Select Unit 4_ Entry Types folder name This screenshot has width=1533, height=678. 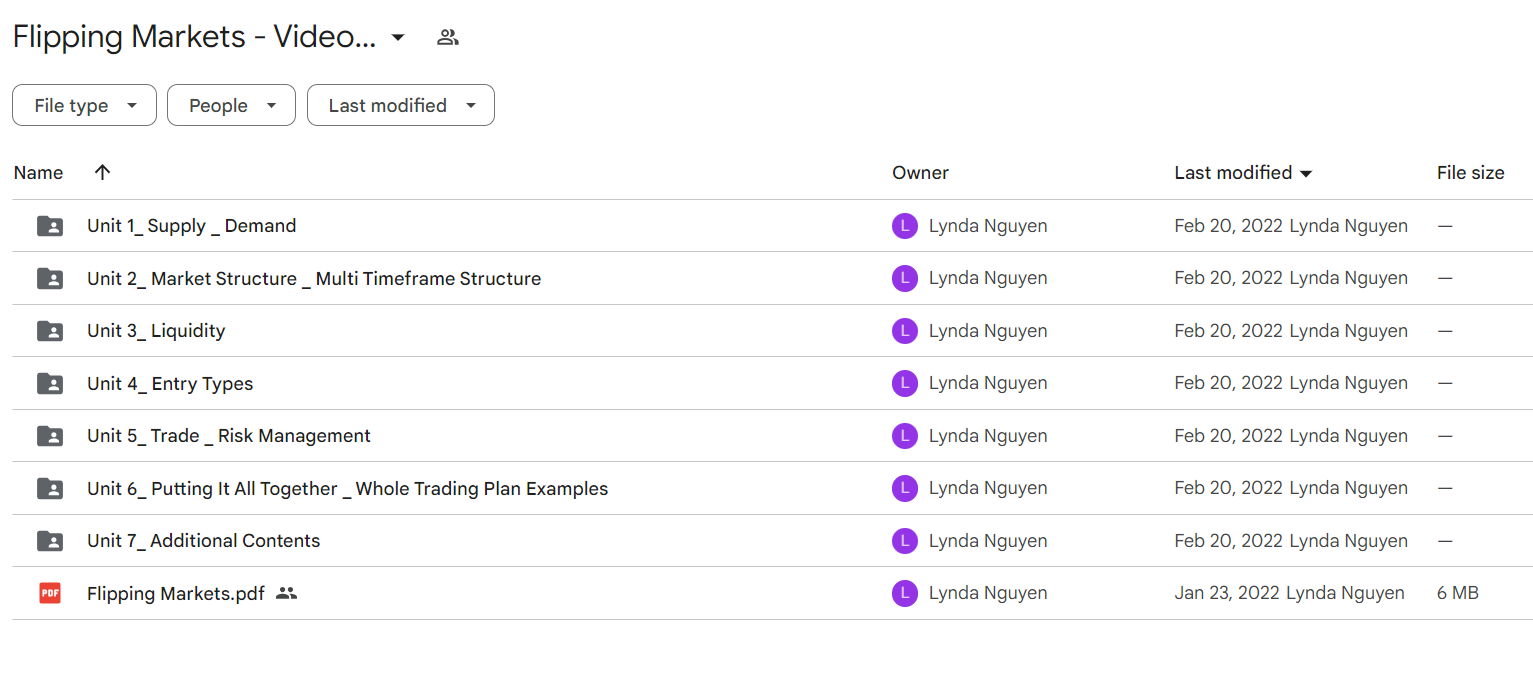[x=170, y=383]
